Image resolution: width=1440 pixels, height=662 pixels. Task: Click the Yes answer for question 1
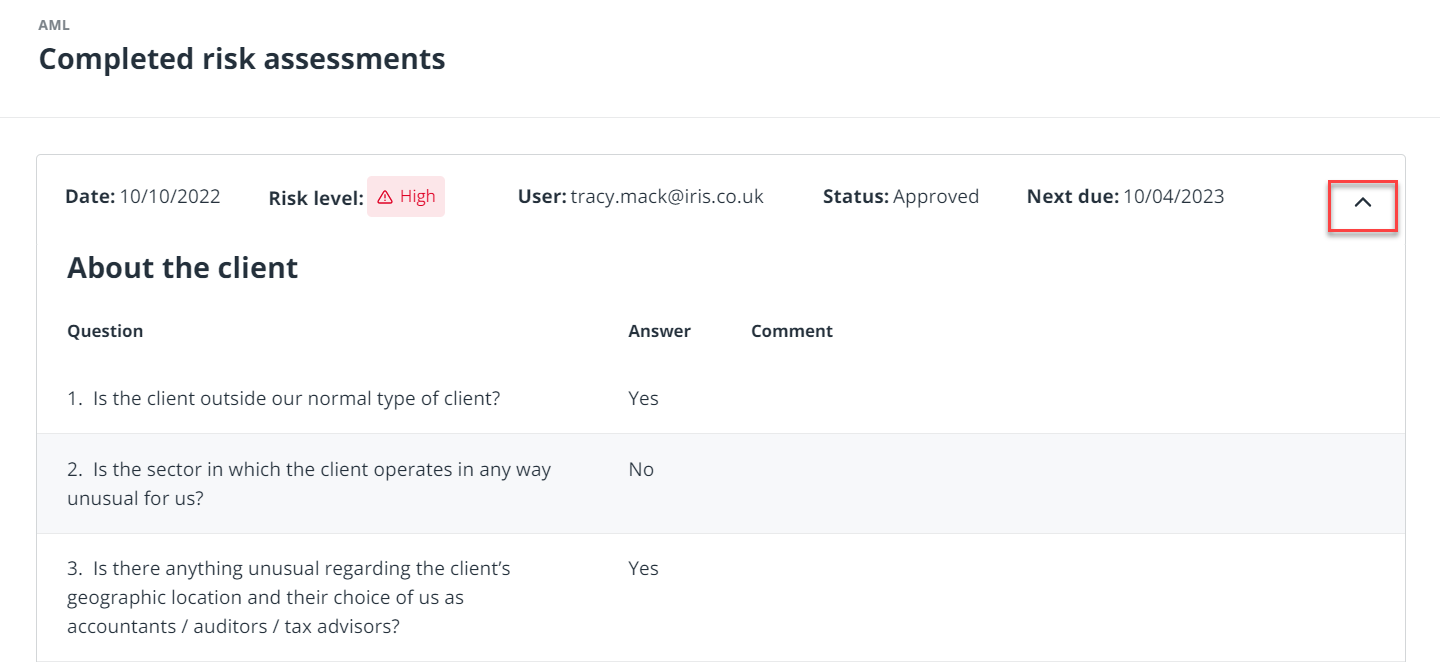click(x=644, y=398)
